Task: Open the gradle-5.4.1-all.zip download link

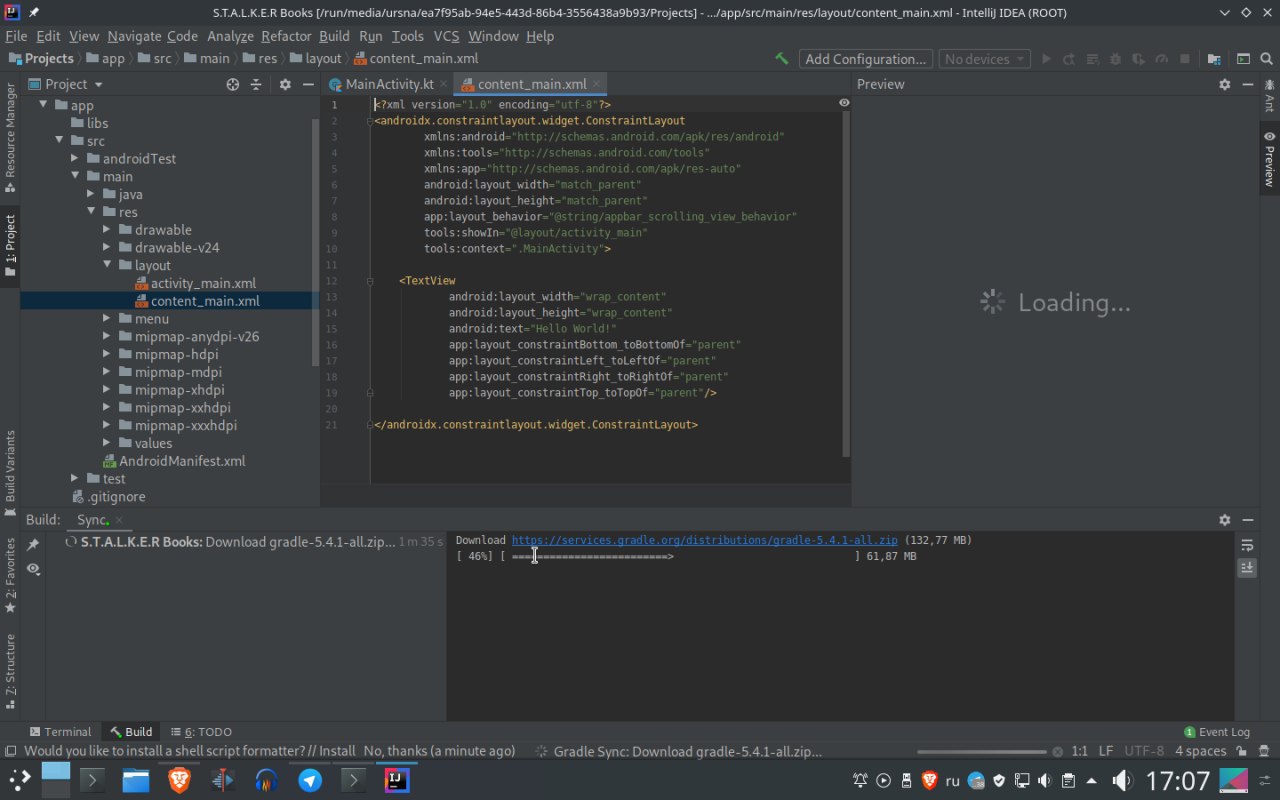Action: 704,540
